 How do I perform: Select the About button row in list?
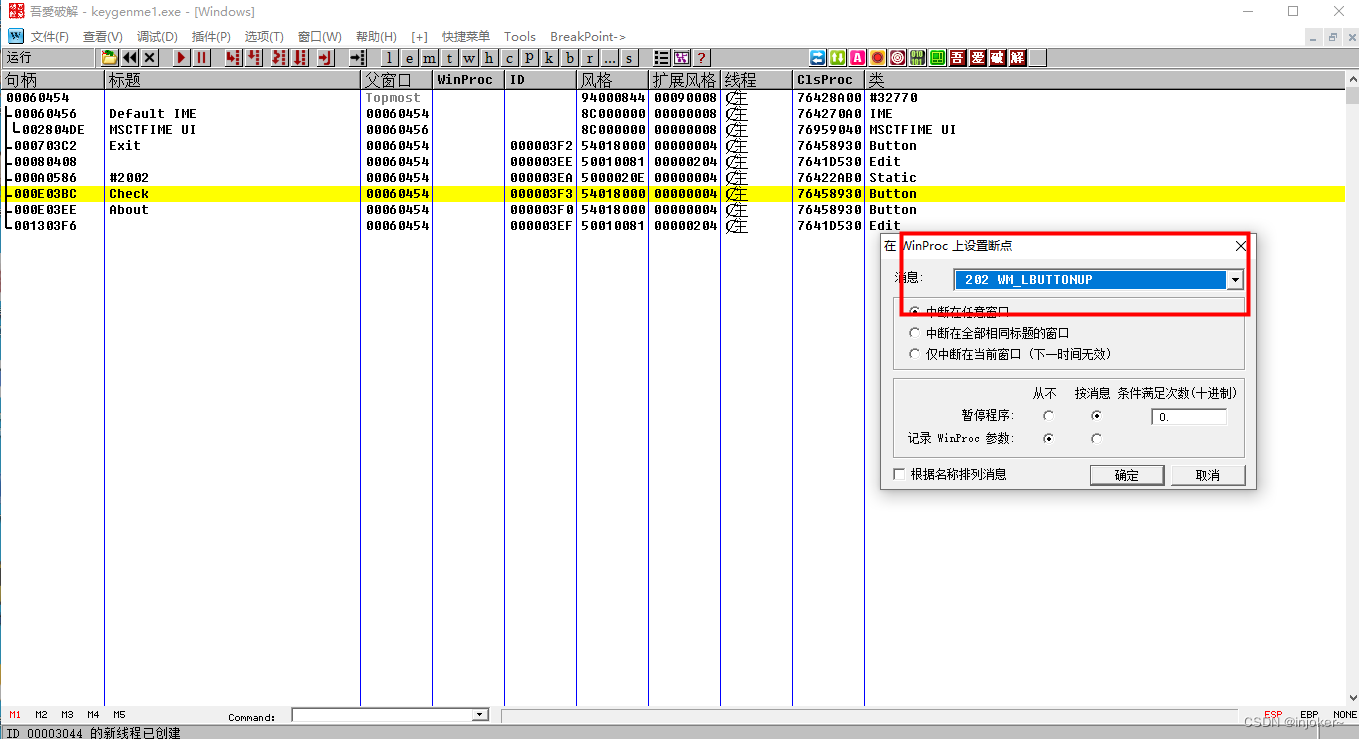[673, 210]
